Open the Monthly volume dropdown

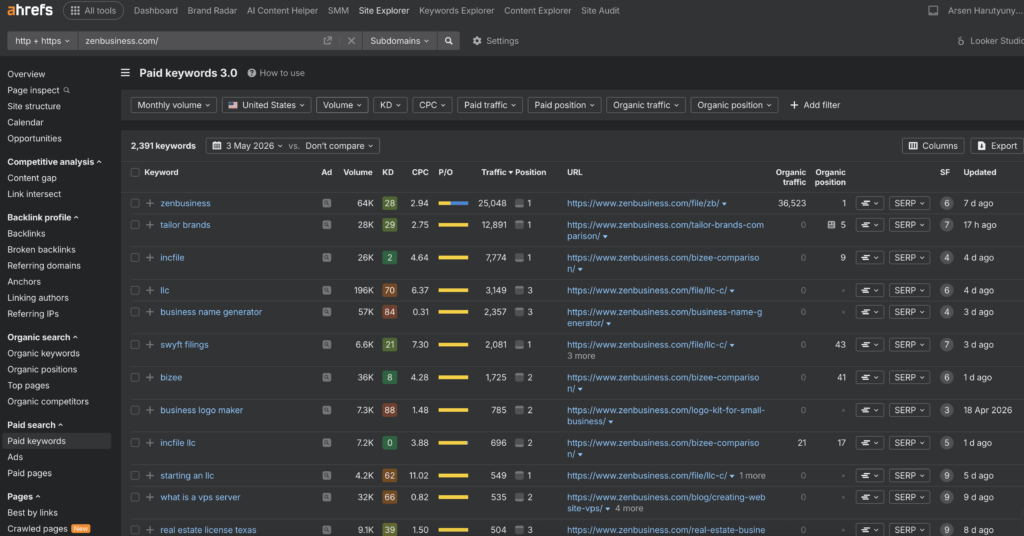click(174, 105)
